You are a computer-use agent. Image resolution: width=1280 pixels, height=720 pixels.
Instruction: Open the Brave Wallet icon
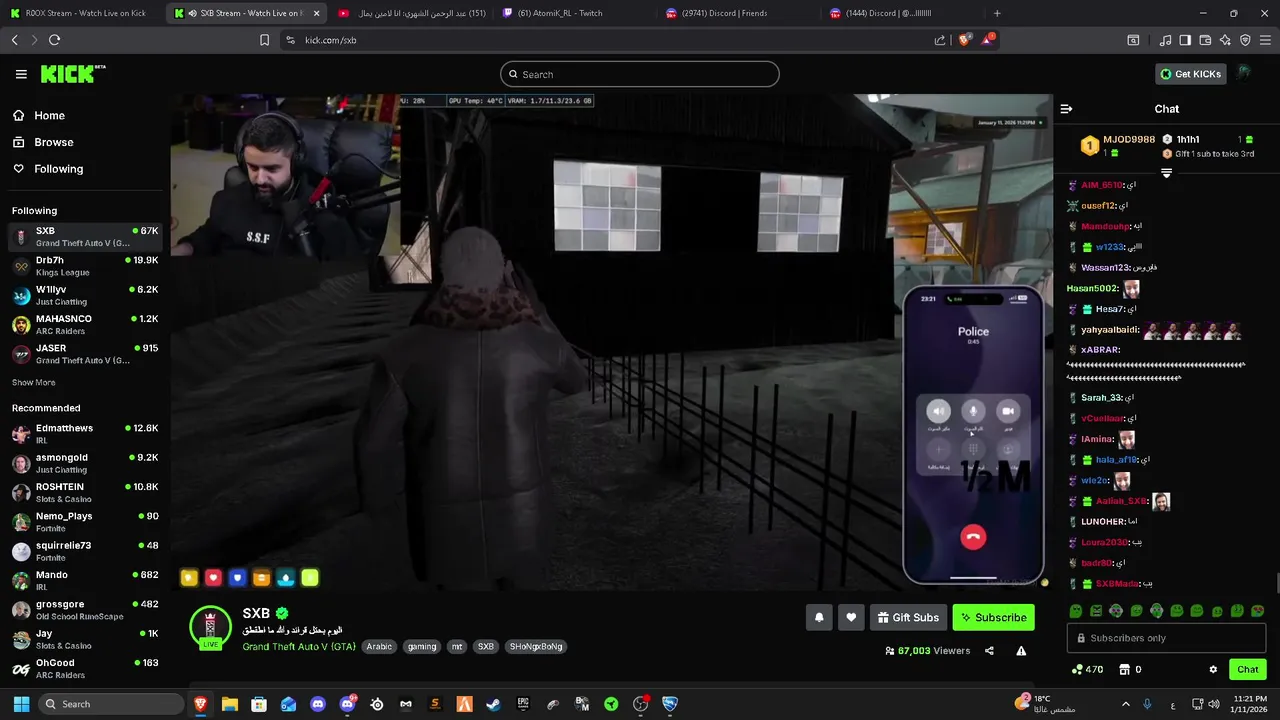point(1205,40)
